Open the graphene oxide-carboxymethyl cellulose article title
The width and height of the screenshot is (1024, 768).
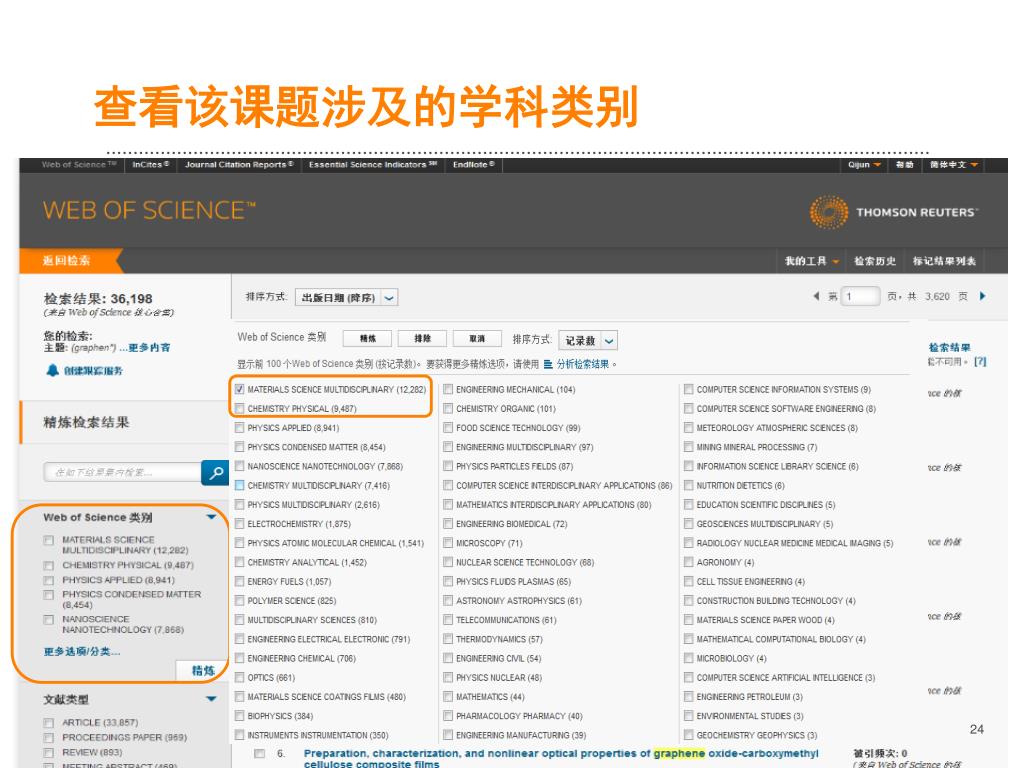coord(560,758)
